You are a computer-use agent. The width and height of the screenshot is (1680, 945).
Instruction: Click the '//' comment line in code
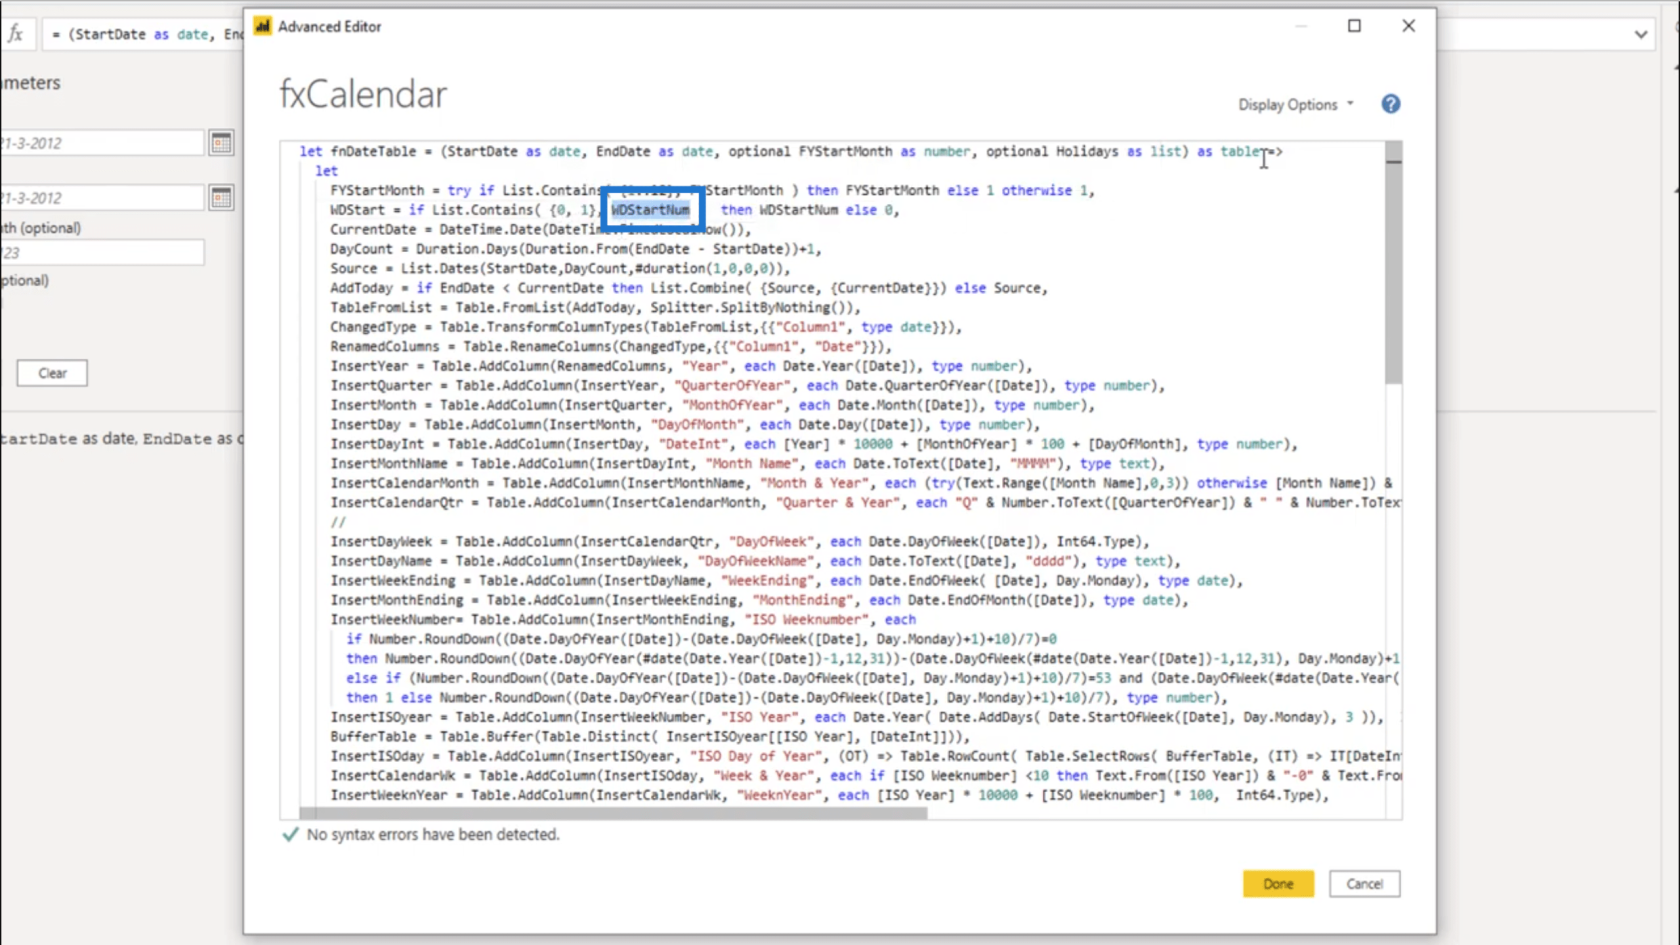tap(338, 522)
